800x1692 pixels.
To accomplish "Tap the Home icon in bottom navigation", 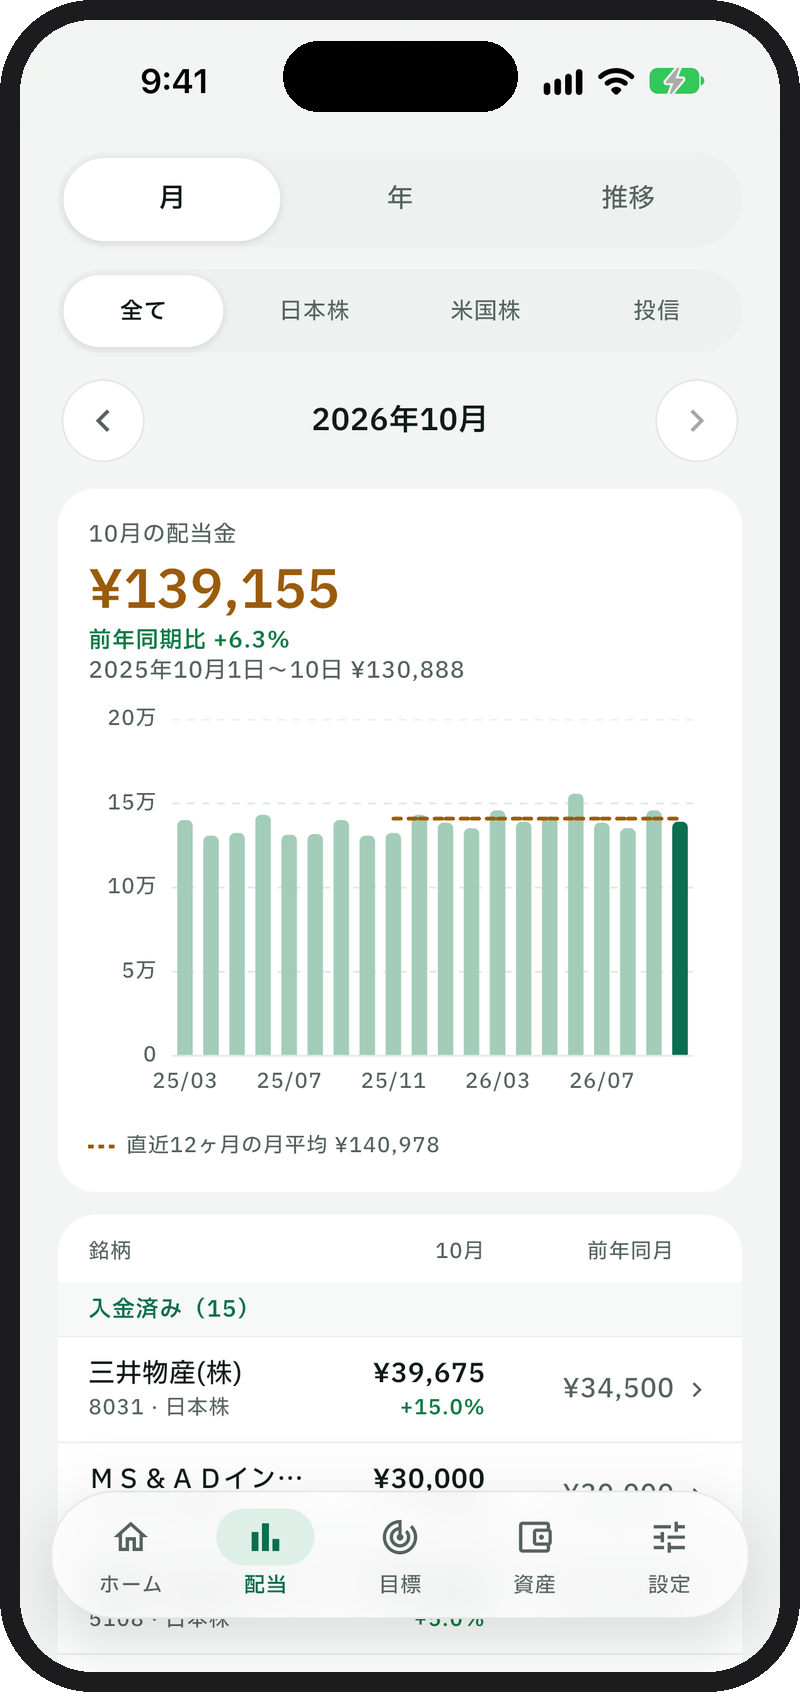I will (x=131, y=1537).
